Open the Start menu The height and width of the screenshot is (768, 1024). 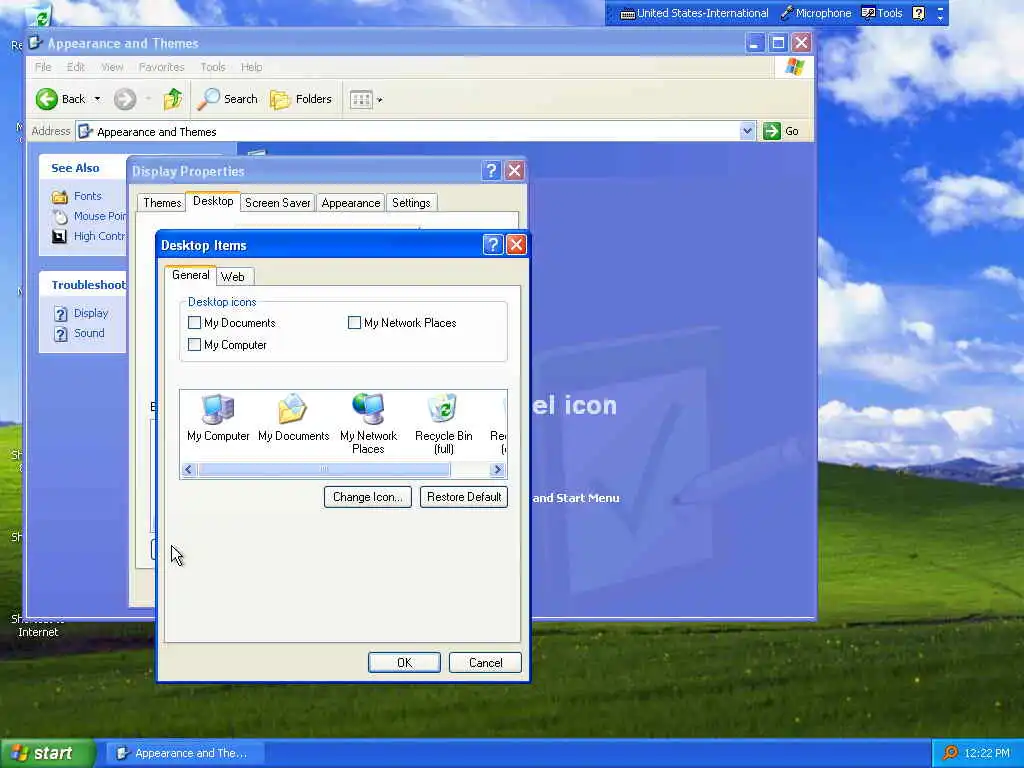[46, 753]
